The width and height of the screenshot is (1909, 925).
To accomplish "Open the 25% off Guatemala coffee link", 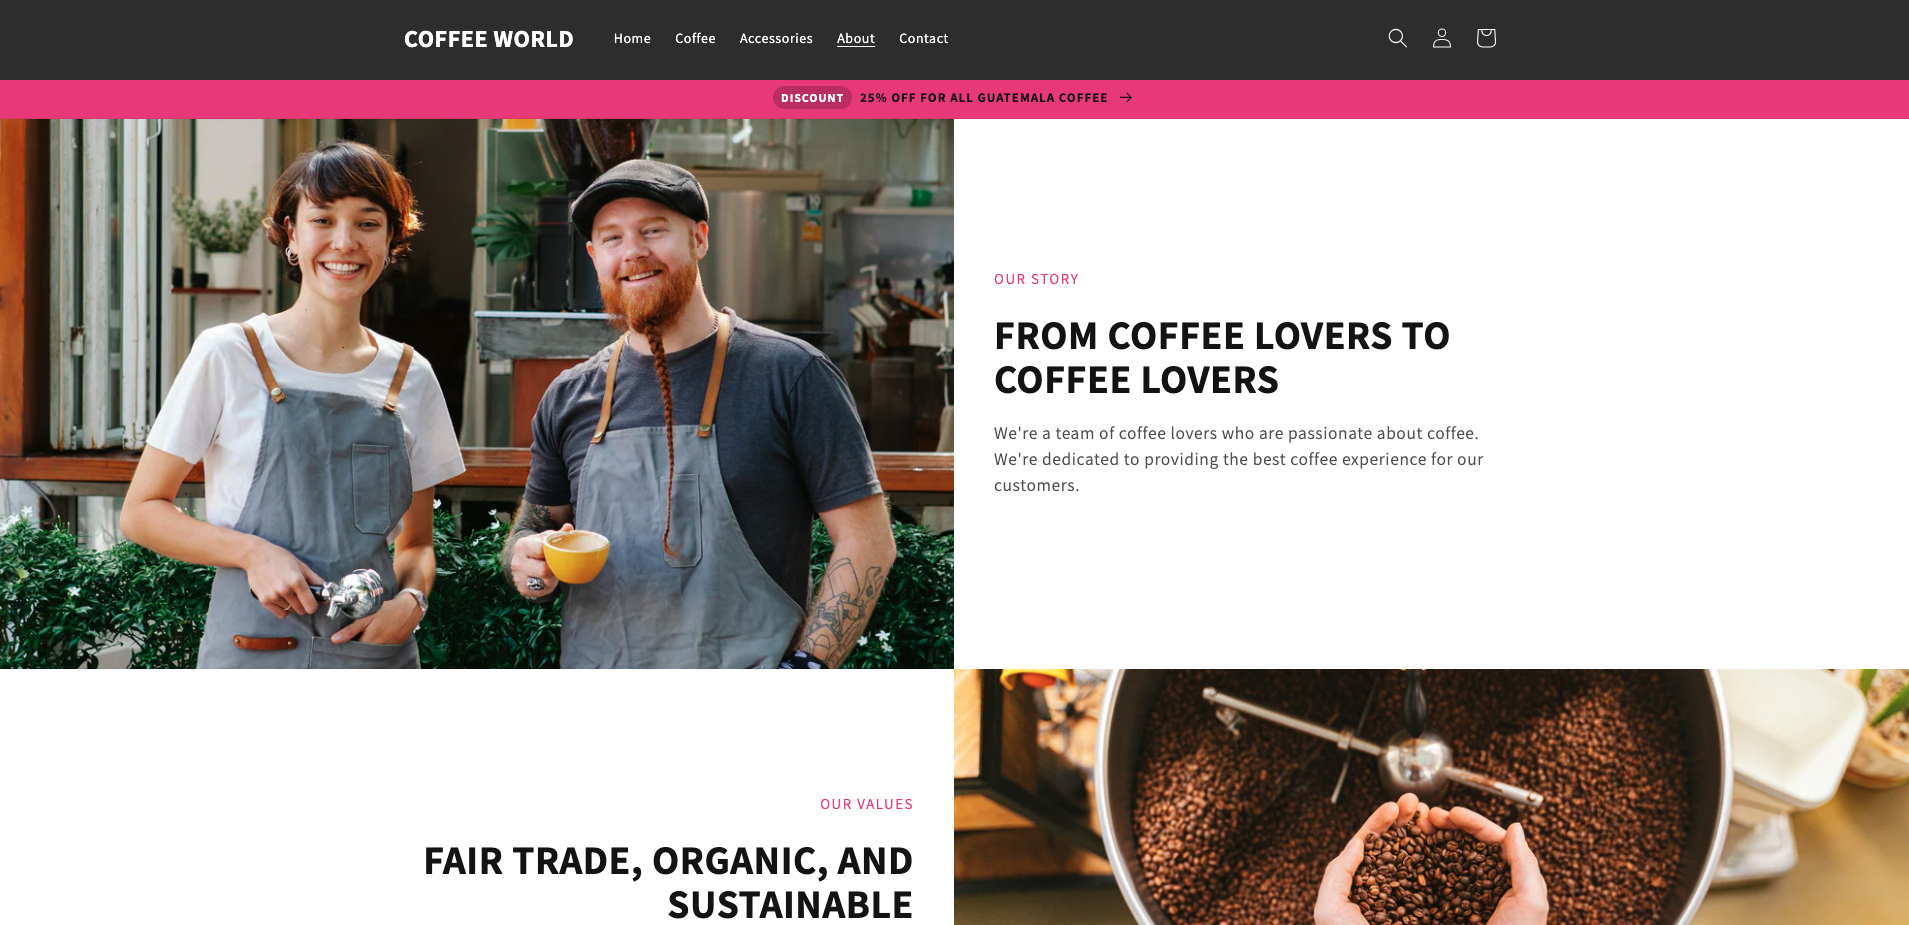I will [983, 97].
